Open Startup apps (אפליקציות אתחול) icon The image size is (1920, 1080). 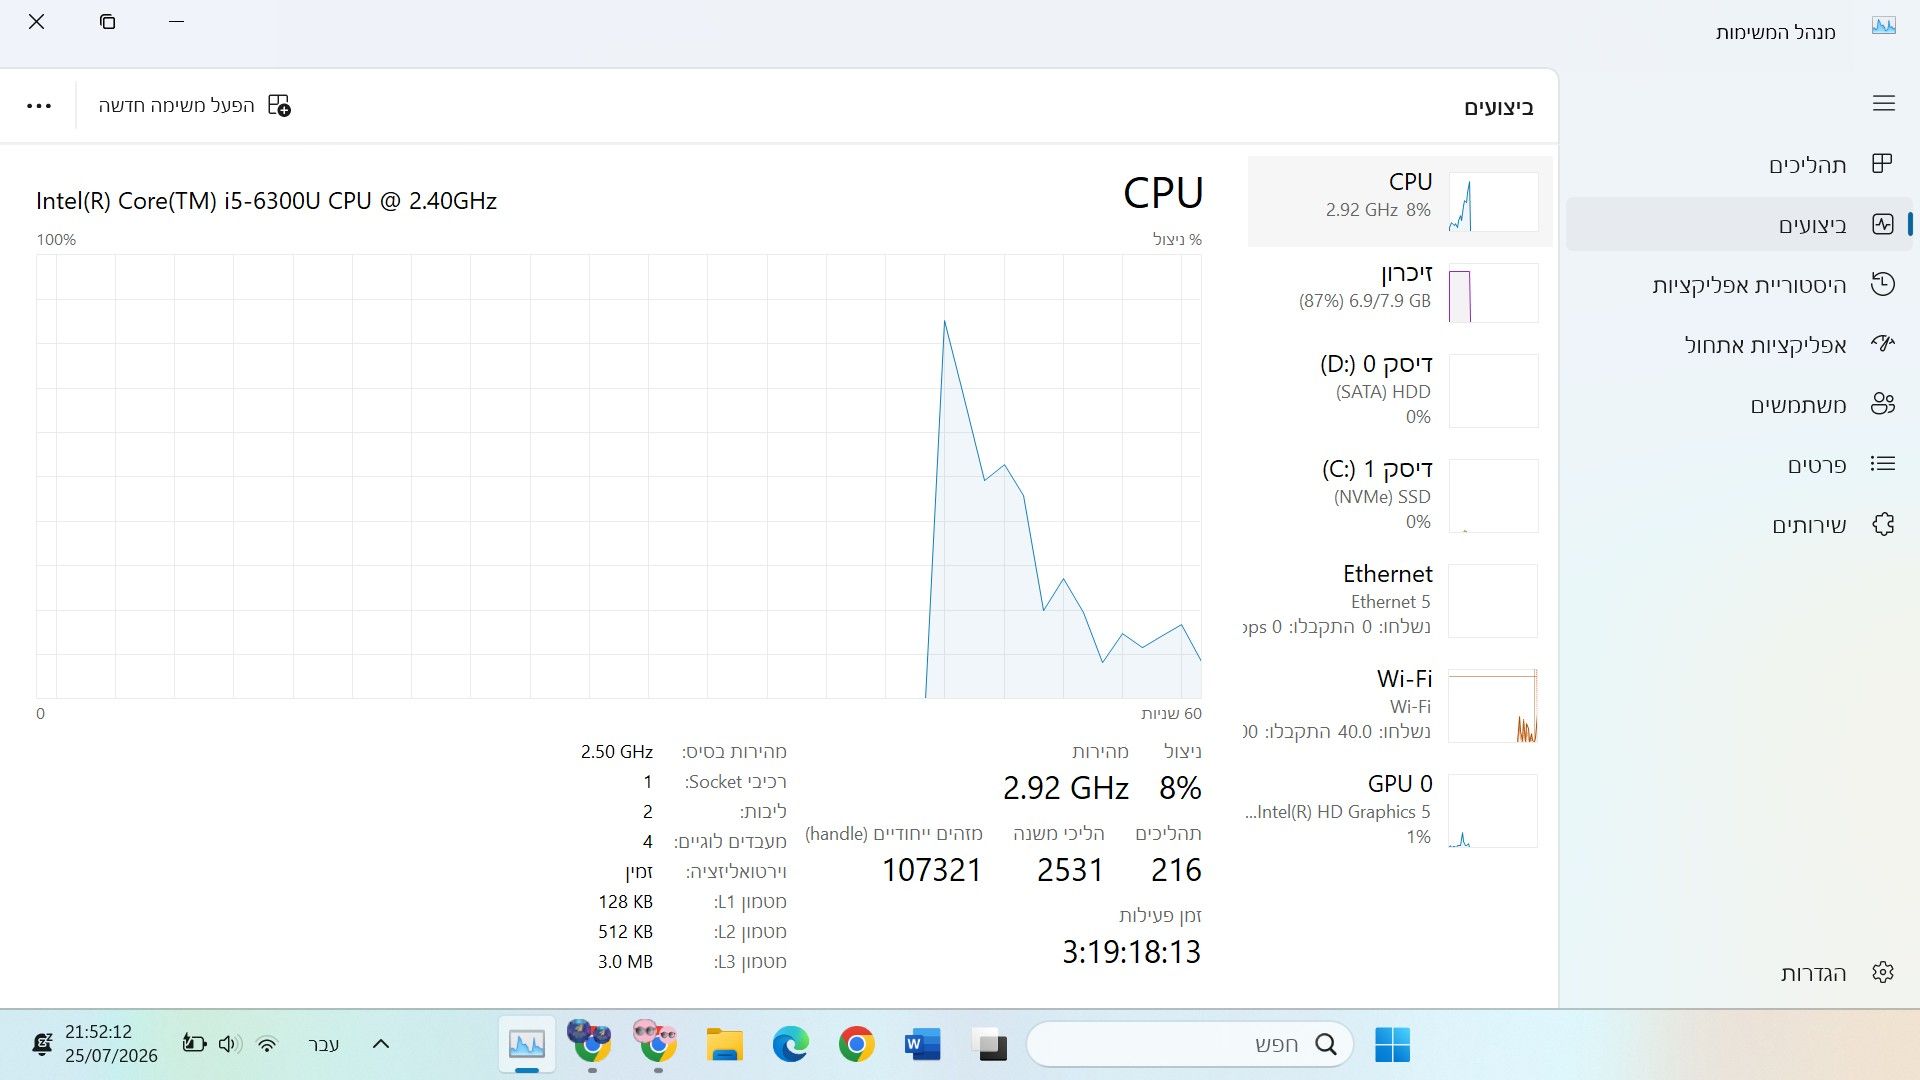[1883, 344]
